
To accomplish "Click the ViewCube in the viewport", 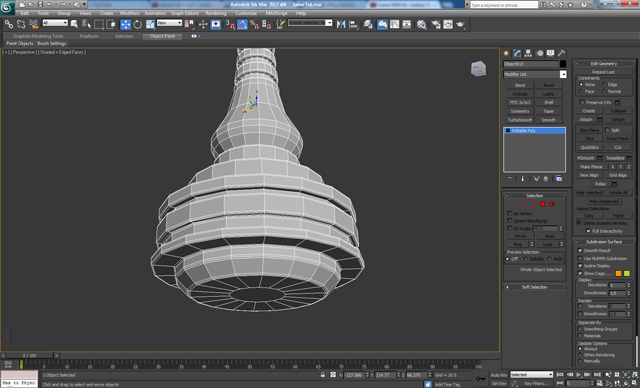I will coord(478,69).
